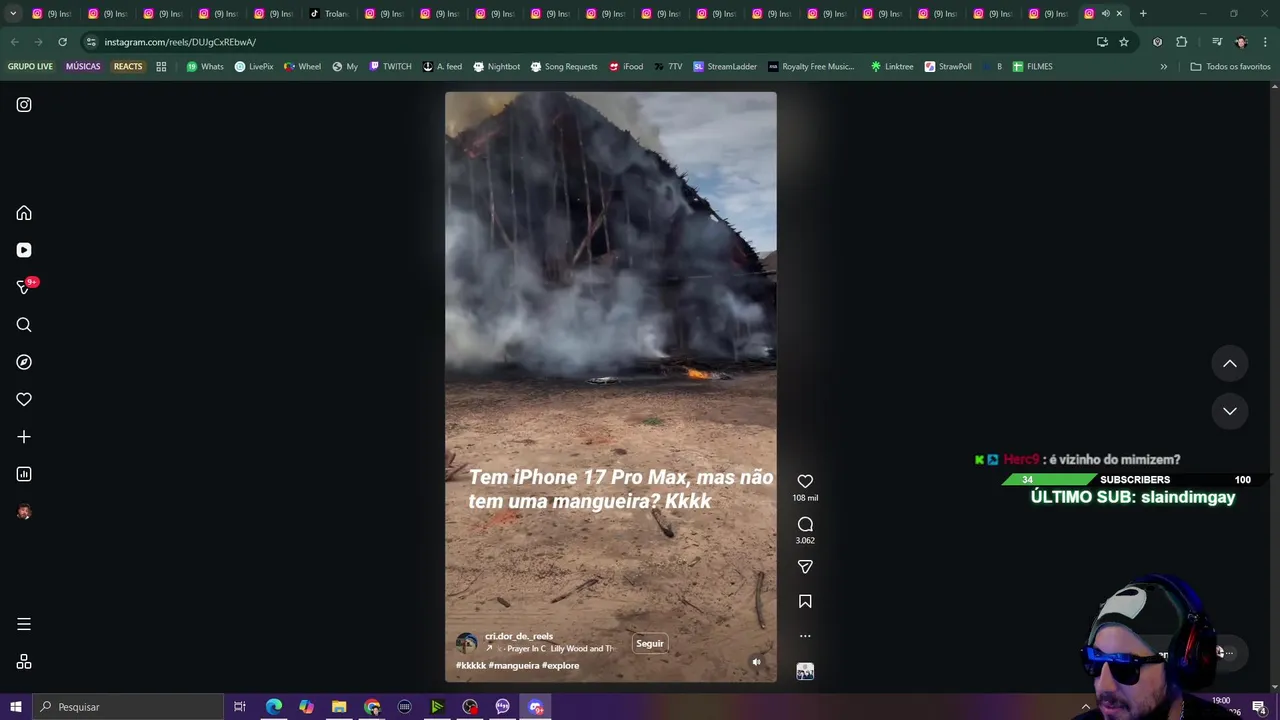
Task: Open Song Requests bookmark
Action: click(x=564, y=67)
